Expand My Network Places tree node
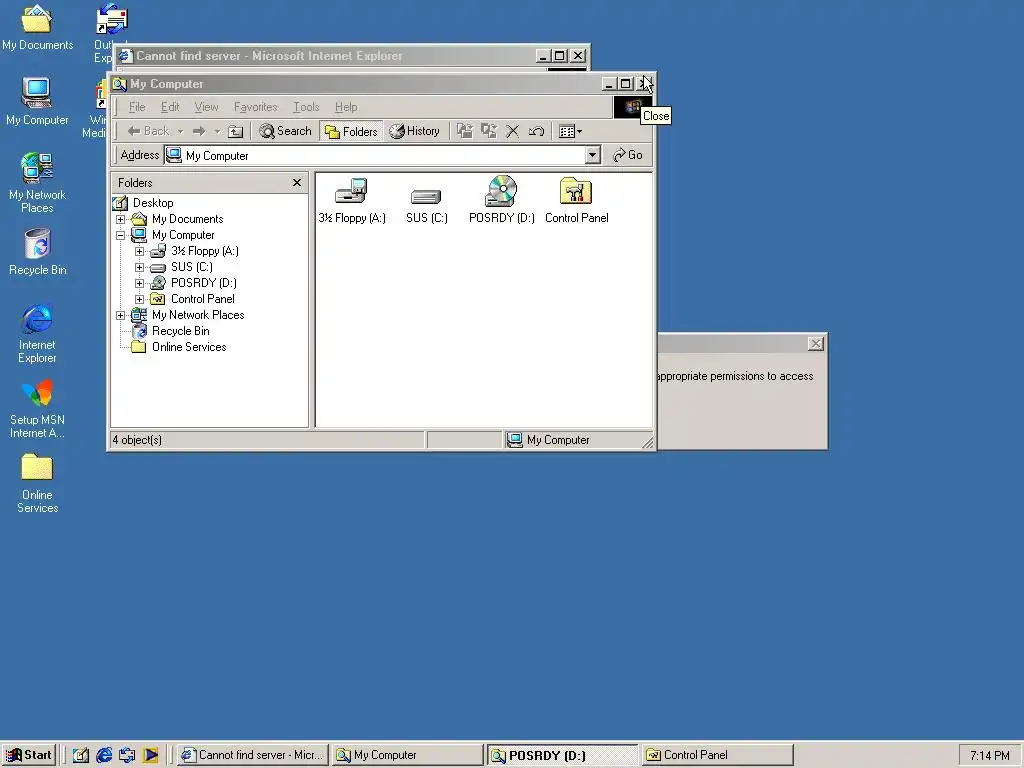Viewport: 1024px width, 768px height. tap(121, 315)
